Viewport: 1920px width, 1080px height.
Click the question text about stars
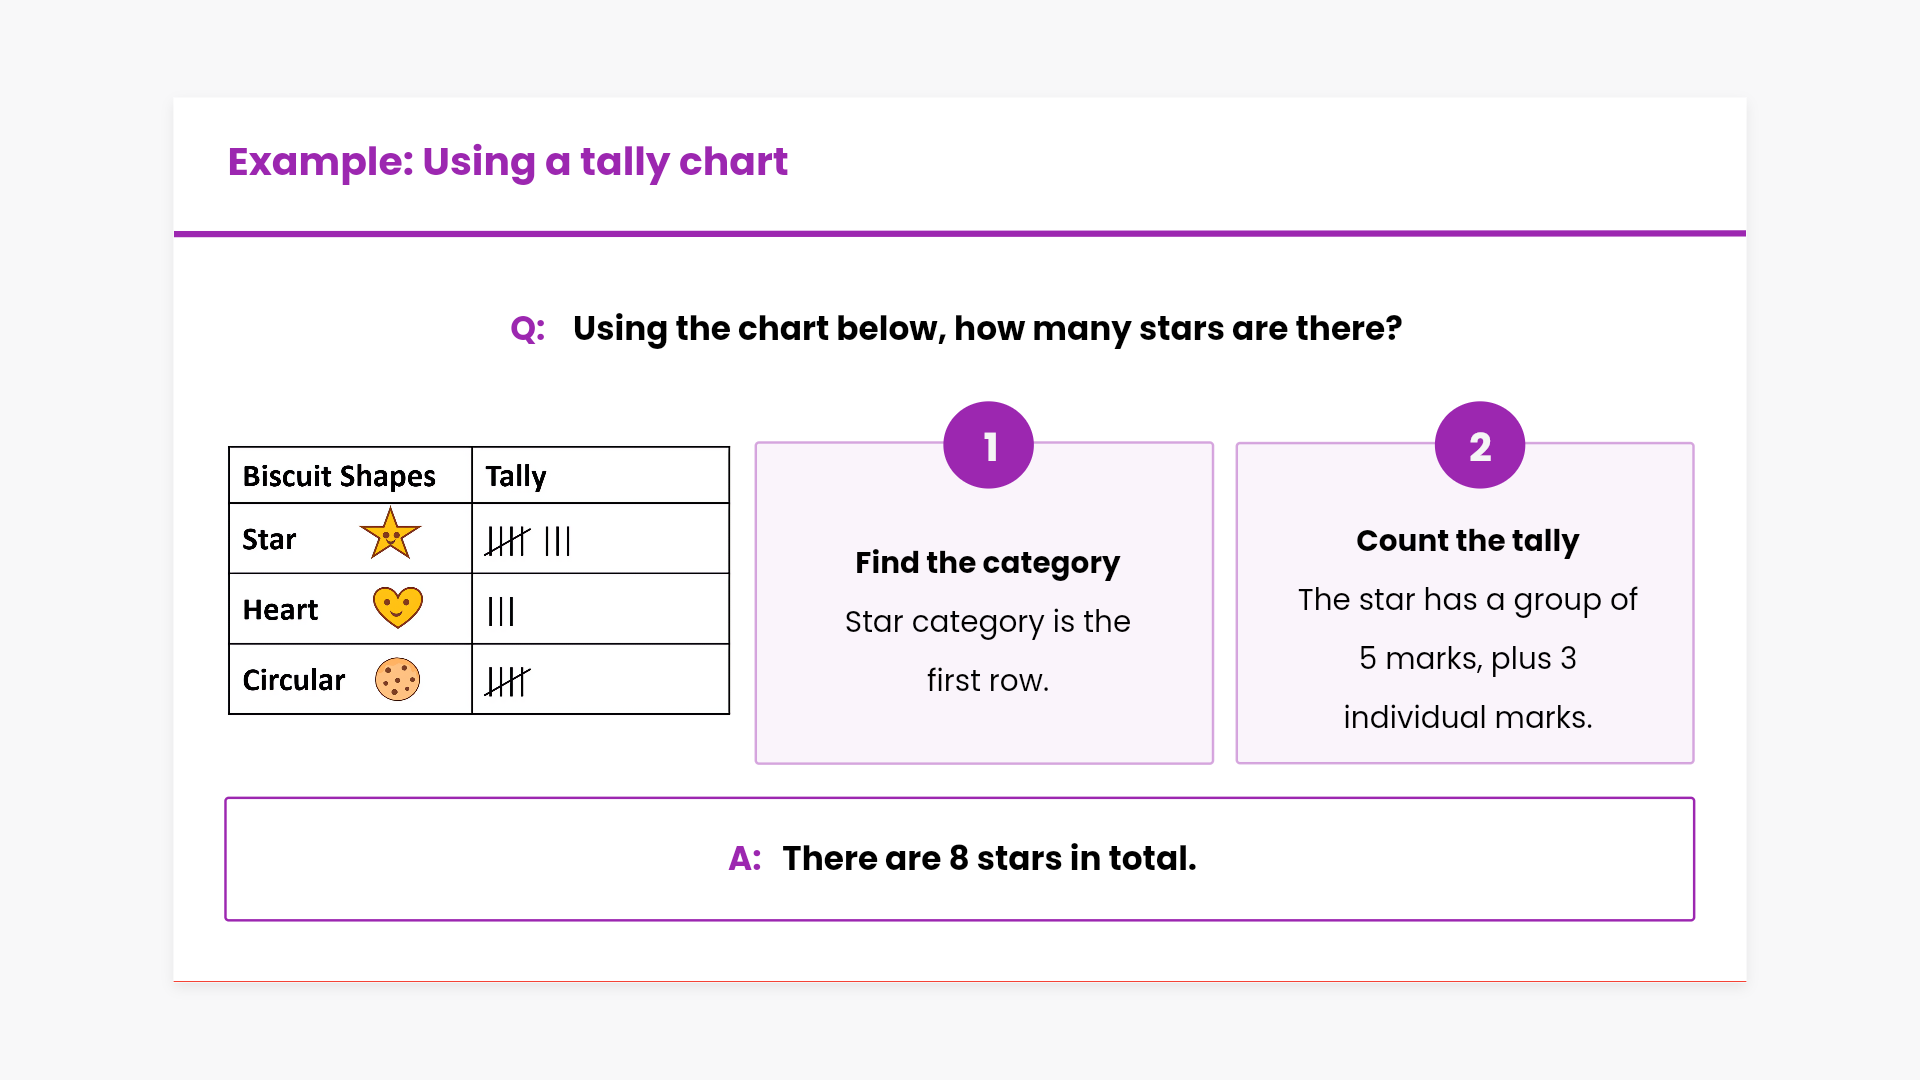point(987,329)
